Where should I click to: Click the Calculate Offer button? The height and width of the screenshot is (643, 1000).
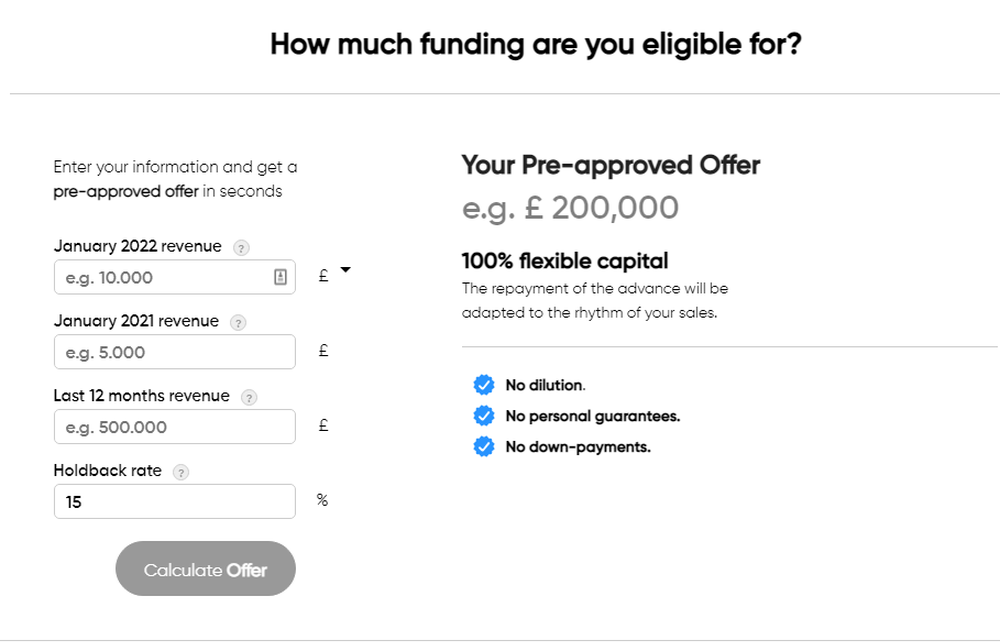205,568
